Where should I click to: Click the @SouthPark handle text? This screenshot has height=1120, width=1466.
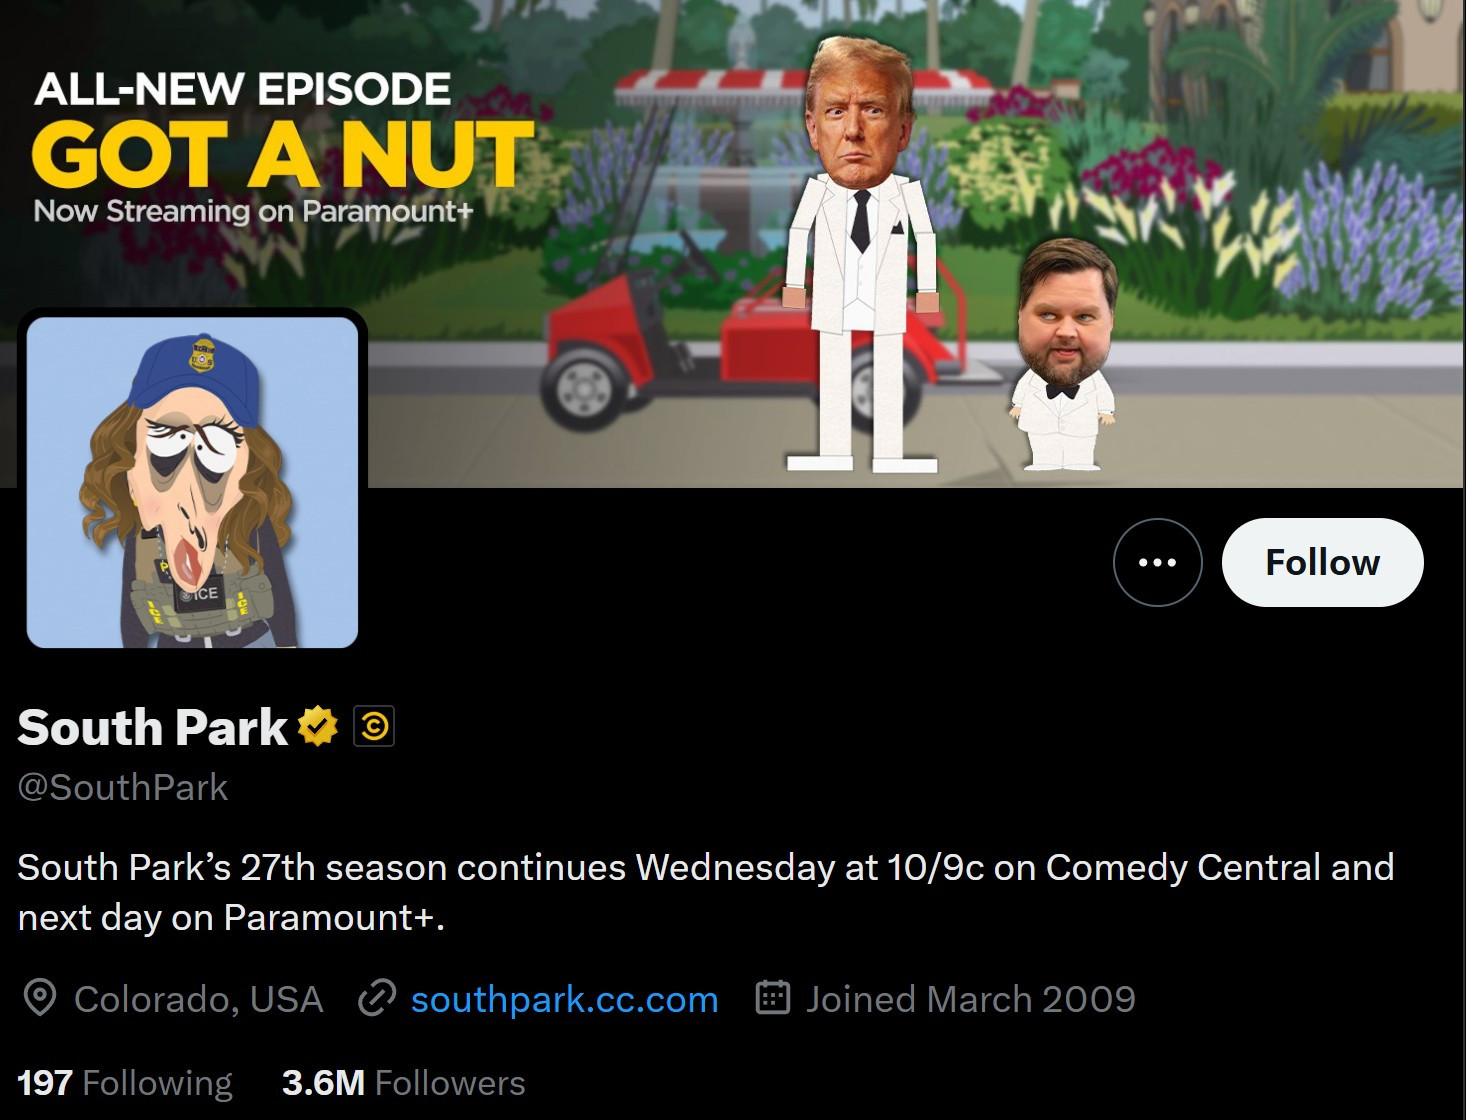point(123,787)
